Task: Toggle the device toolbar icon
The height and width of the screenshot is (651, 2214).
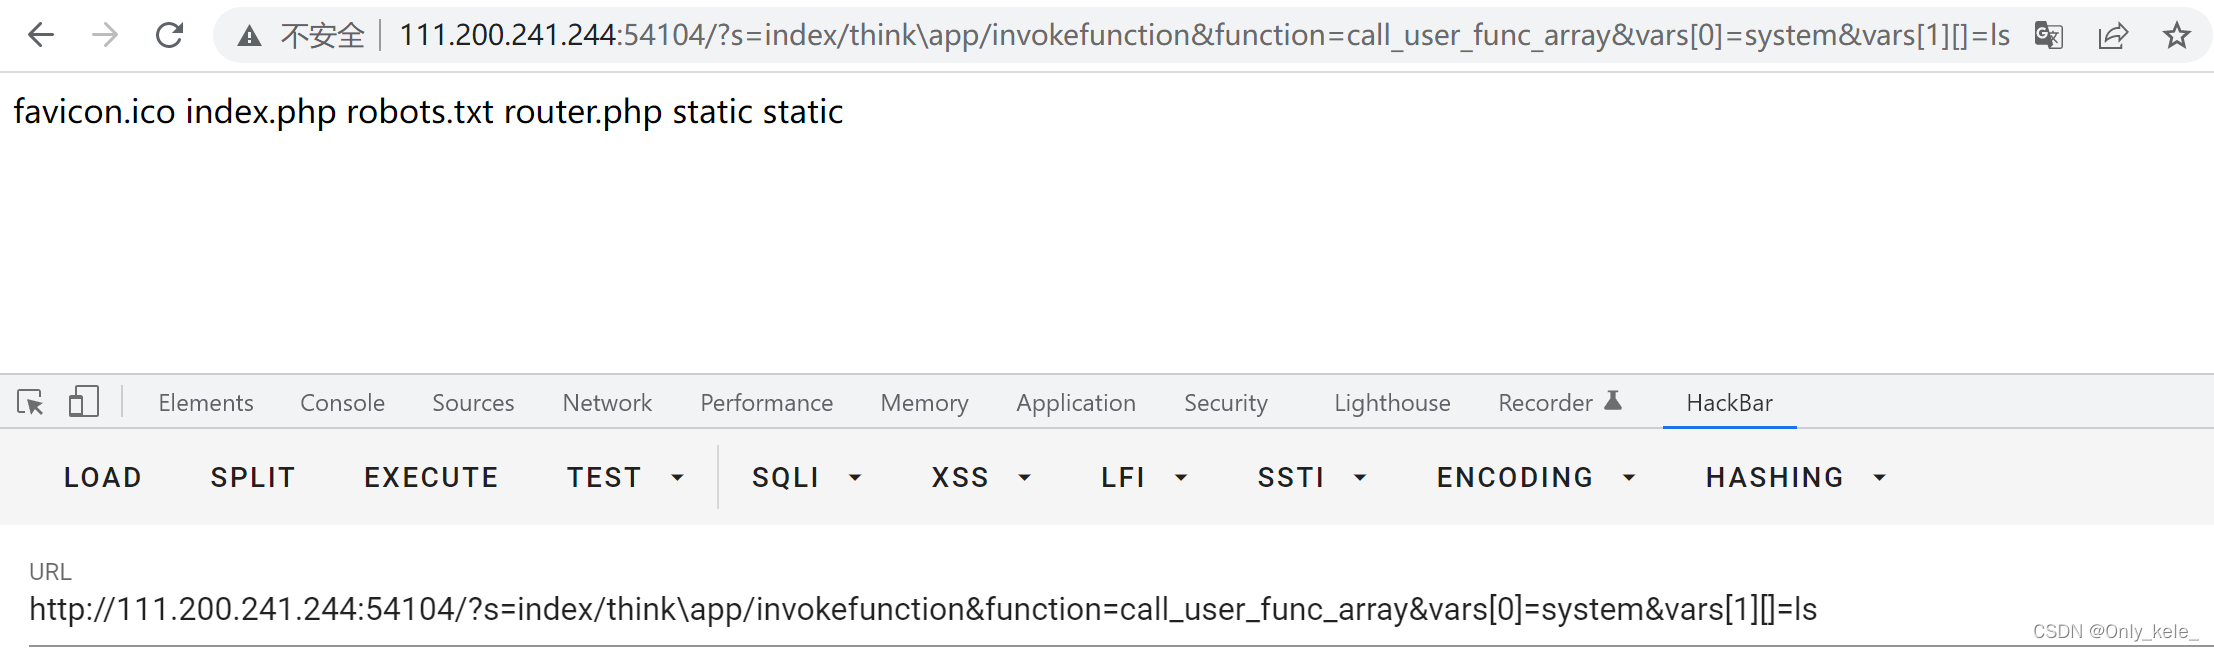Action: coord(84,402)
